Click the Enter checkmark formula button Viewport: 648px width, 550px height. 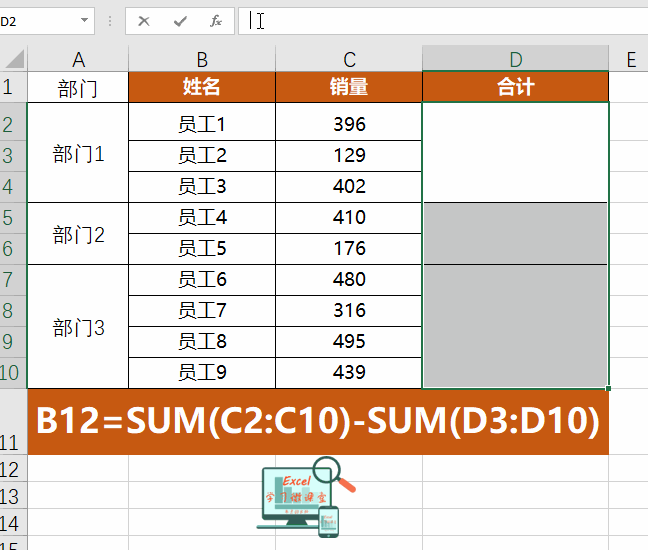180,21
